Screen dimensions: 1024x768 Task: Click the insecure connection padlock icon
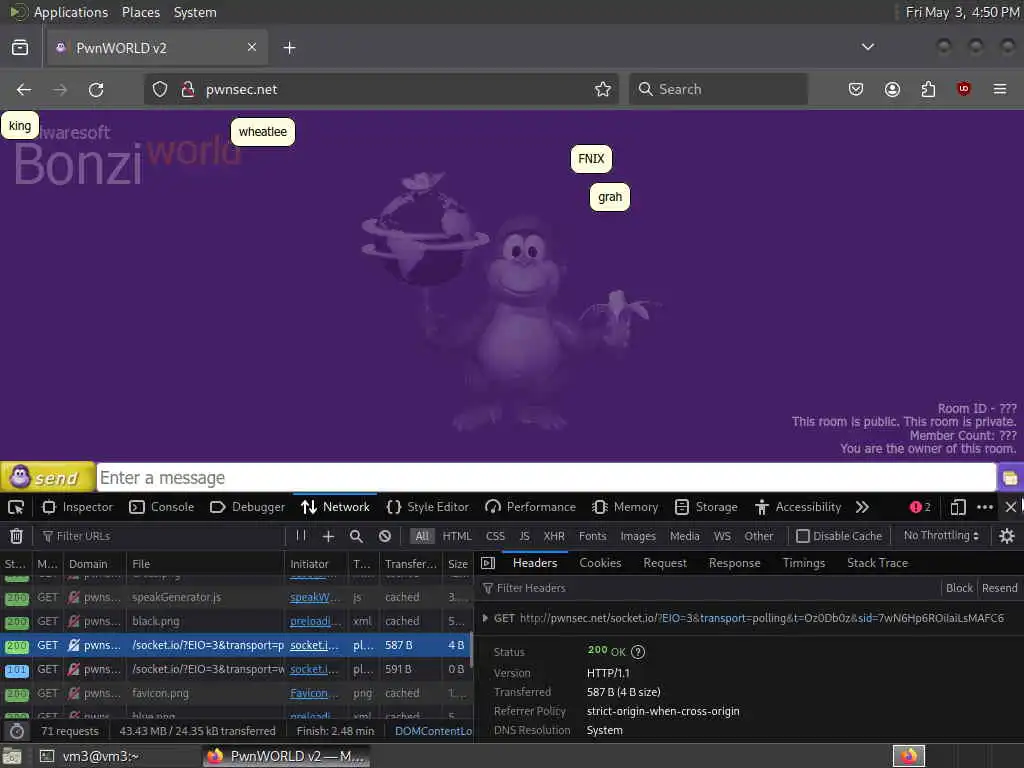coord(188,89)
